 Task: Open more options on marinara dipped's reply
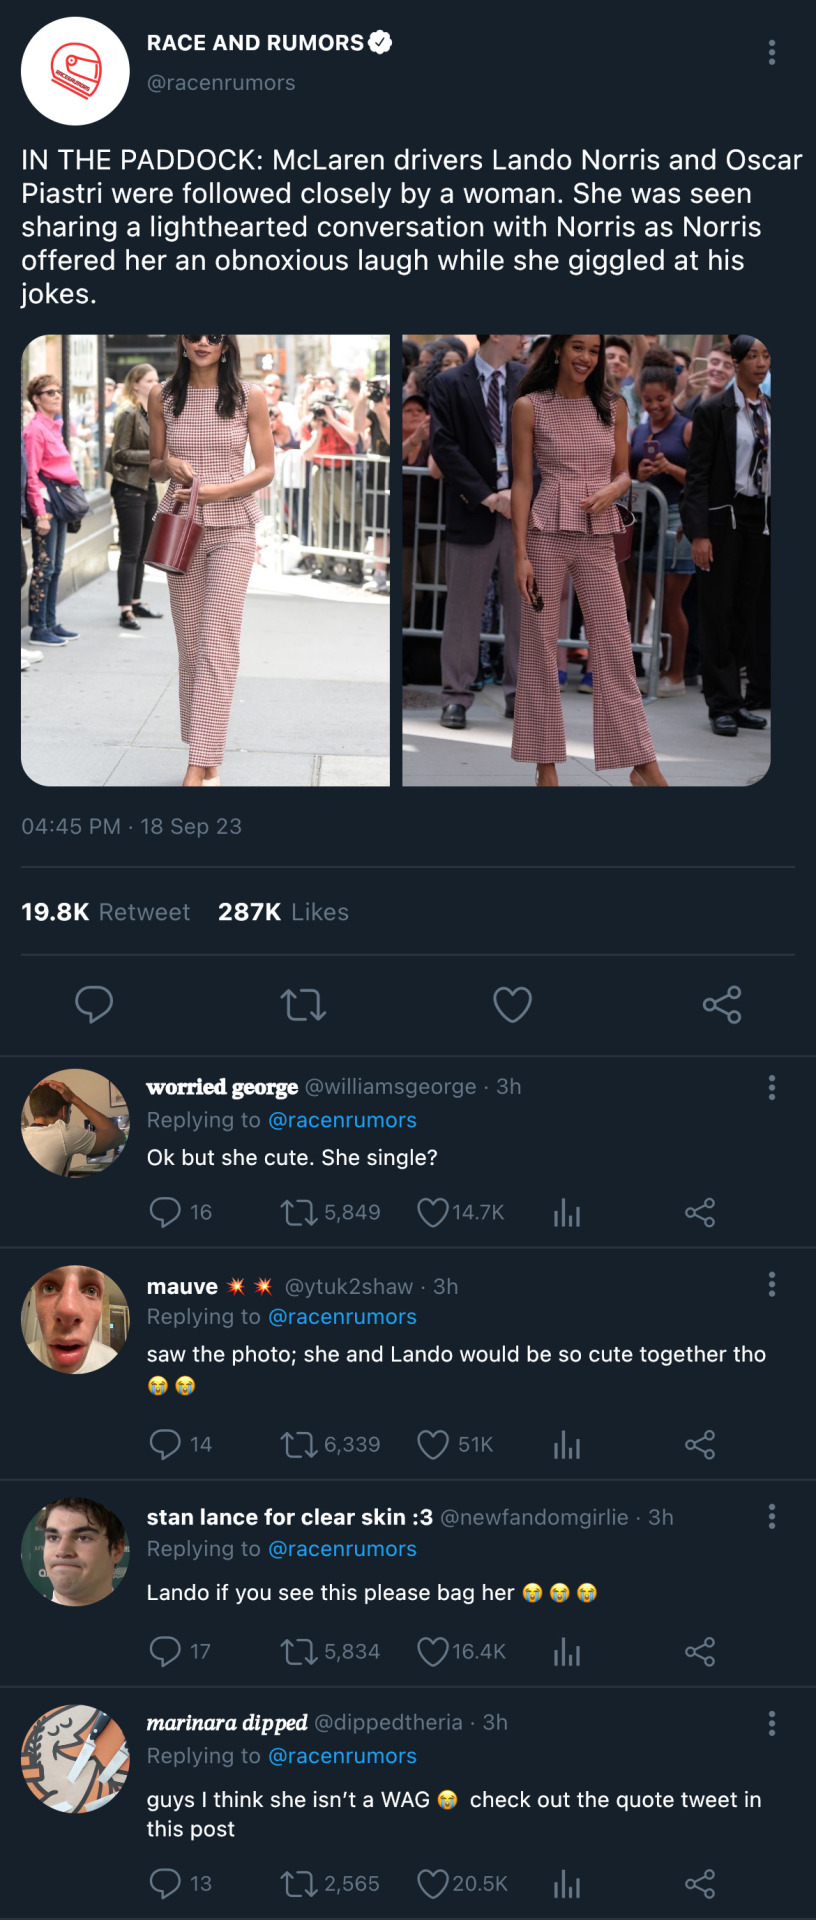pyautogui.click(x=771, y=1723)
